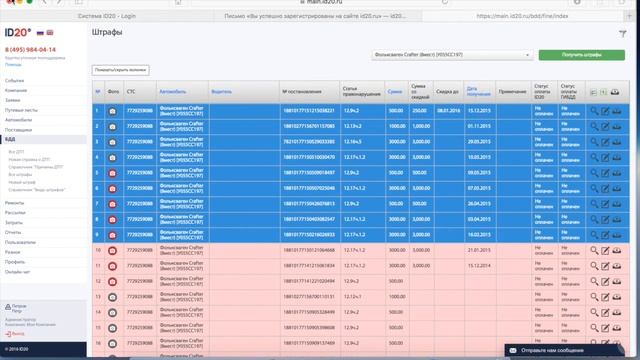Open Ремонты in the sidebar menu

(14, 203)
